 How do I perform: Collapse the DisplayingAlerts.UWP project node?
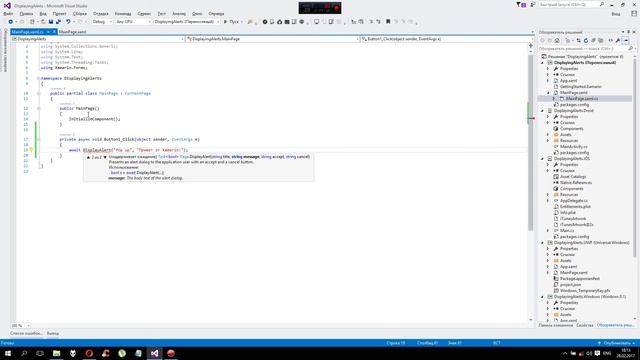[542, 243]
